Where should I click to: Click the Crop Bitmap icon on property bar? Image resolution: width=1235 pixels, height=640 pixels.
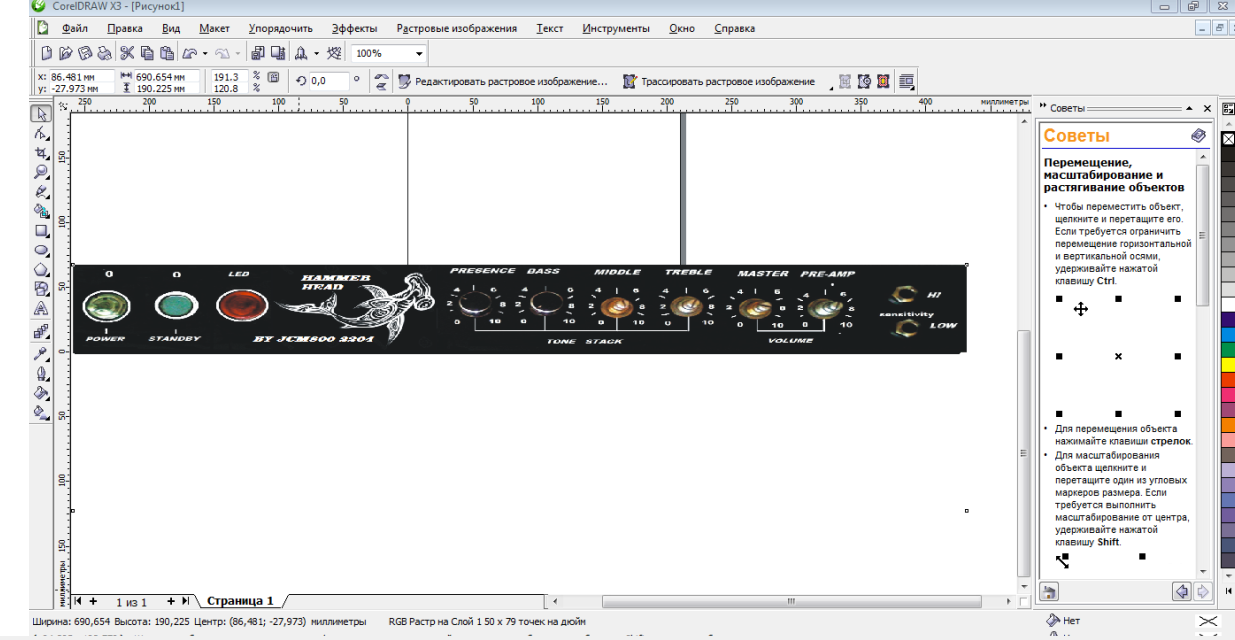[x=845, y=81]
